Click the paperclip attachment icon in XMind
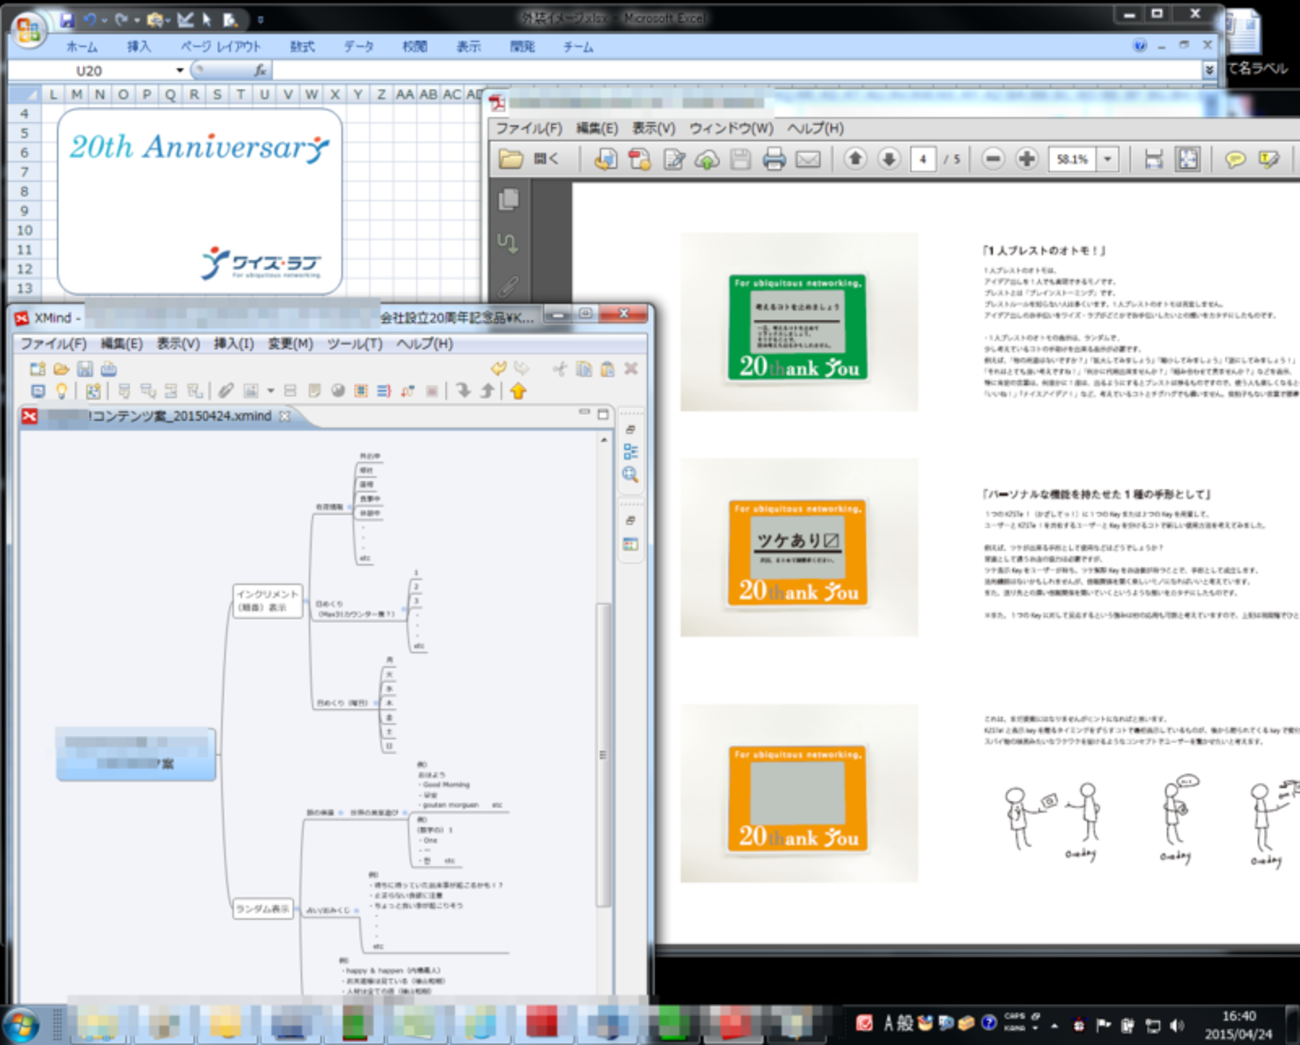This screenshot has width=1300, height=1045. [x=226, y=391]
